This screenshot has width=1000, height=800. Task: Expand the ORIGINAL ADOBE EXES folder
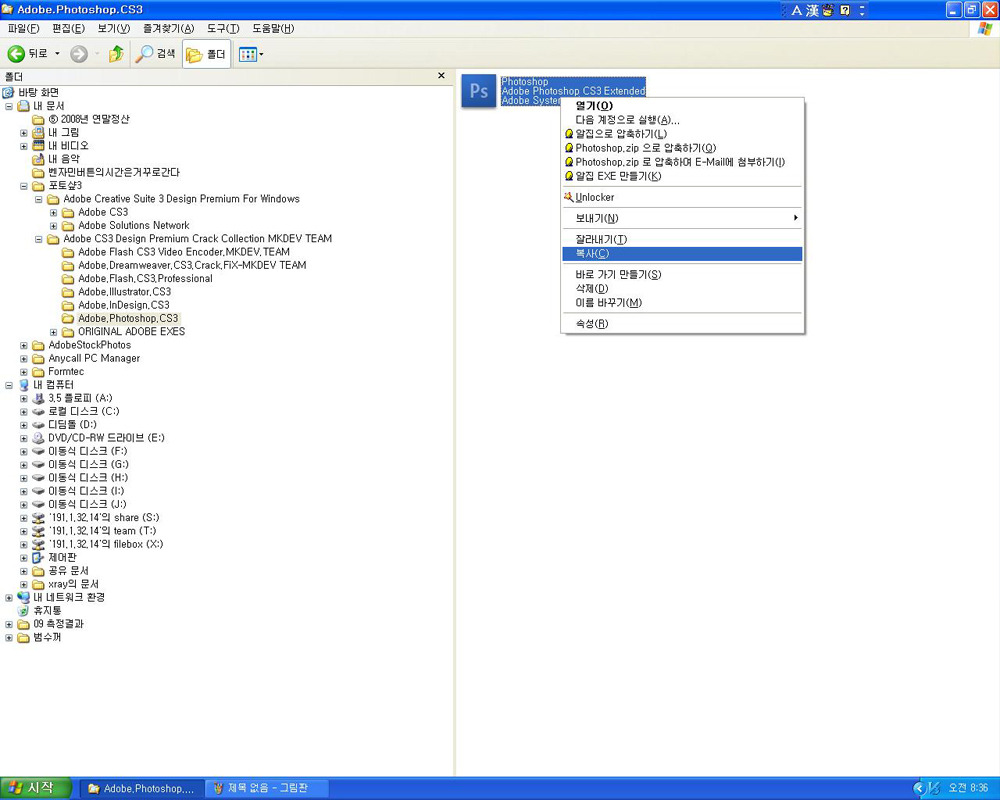54,332
